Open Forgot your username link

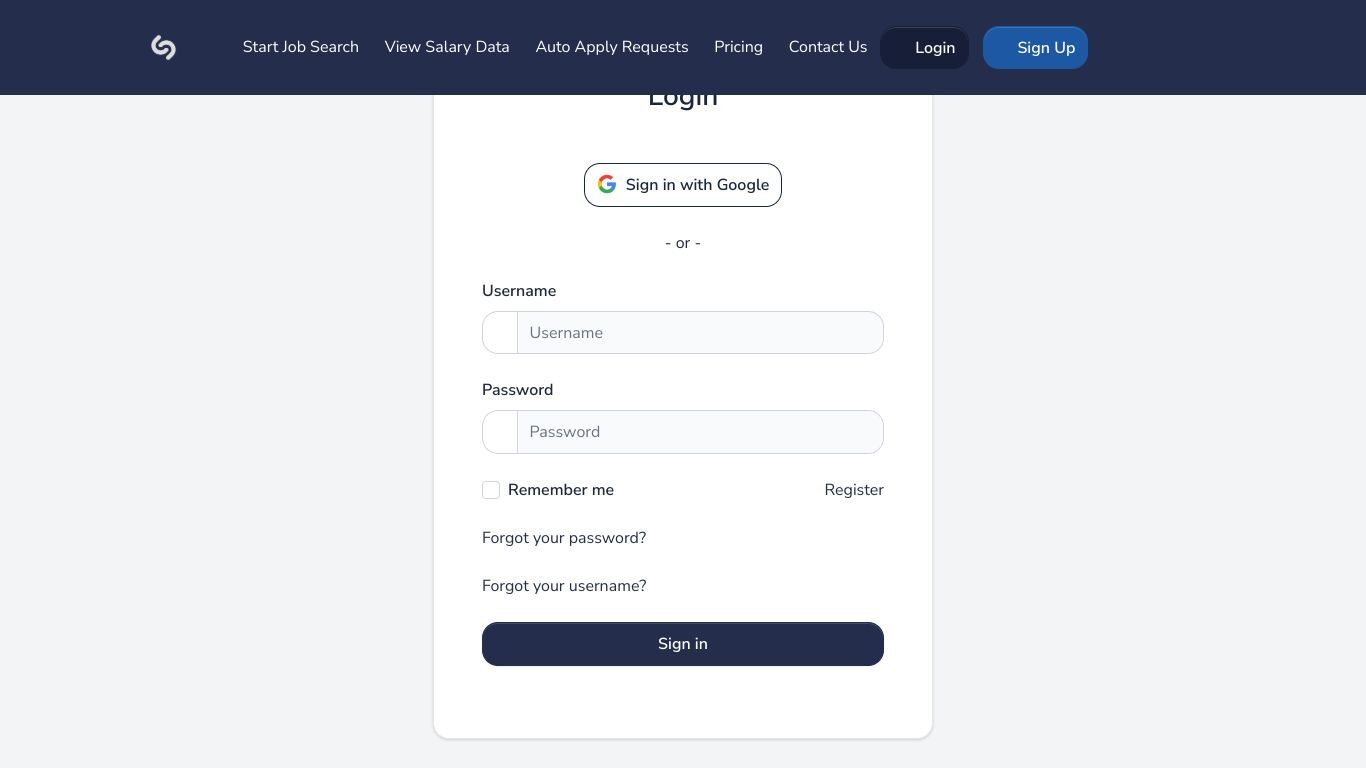[564, 586]
